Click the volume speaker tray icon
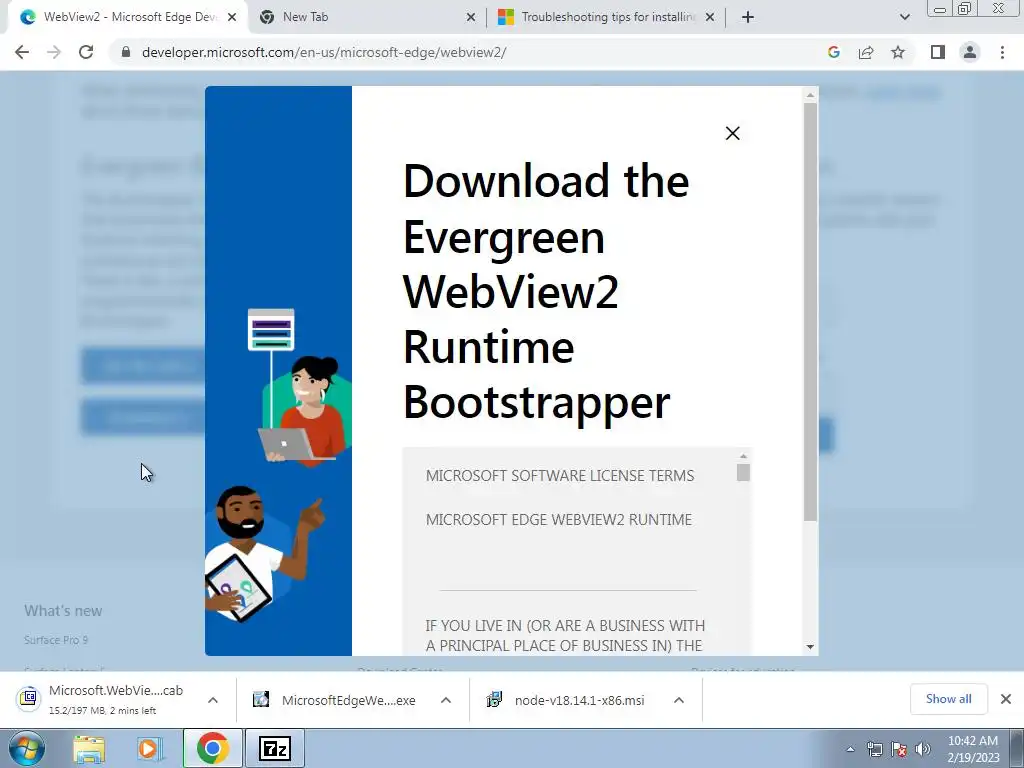Image resolution: width=1024 pixels, height=768 pixels. 923,749
